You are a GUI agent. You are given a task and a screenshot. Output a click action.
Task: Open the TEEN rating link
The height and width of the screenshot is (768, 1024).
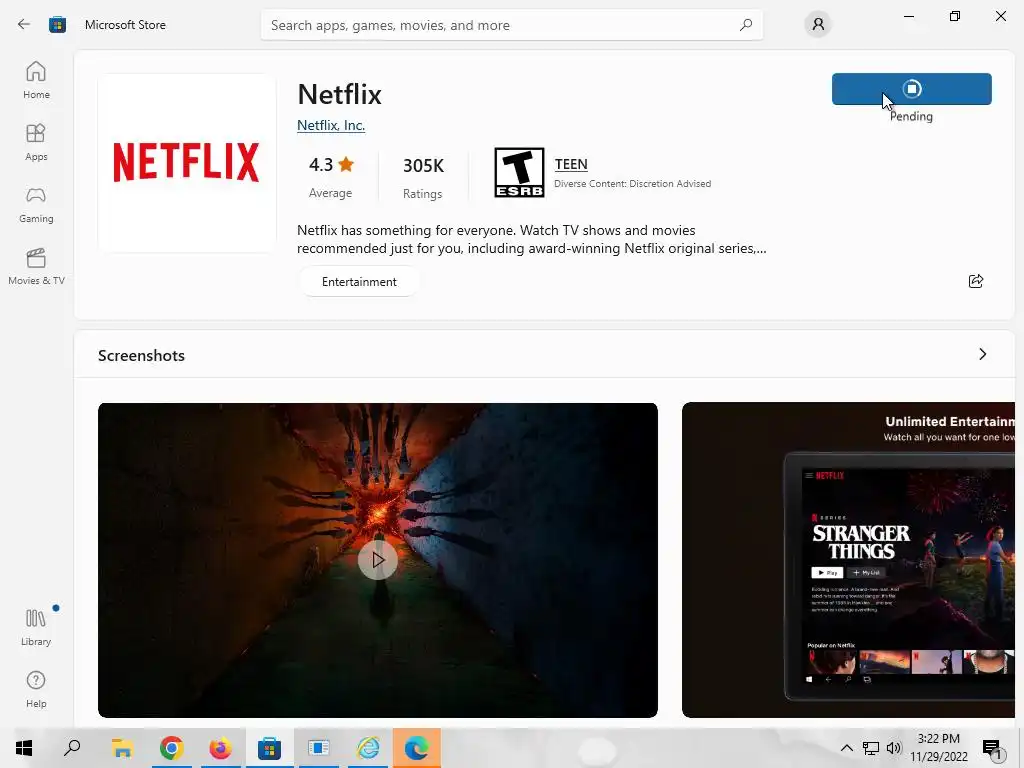tap(571, 165)
